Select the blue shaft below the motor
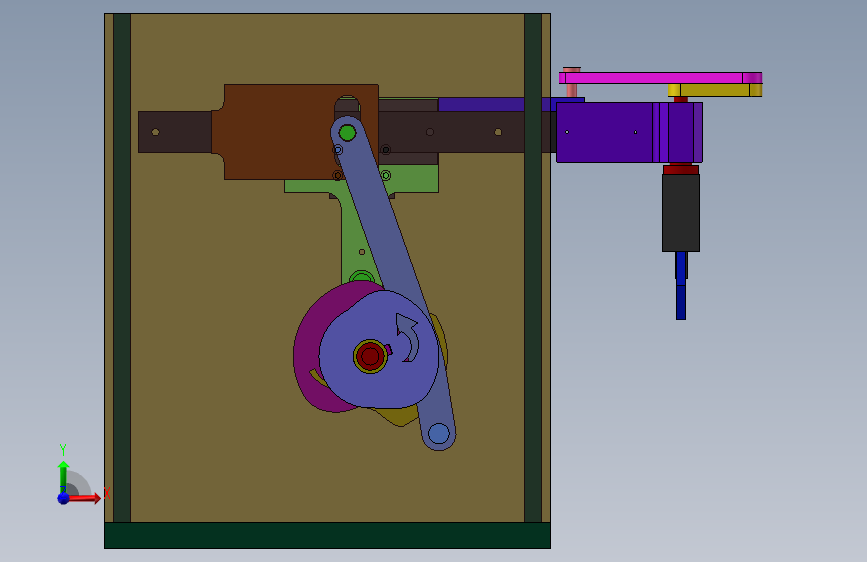 pyautogui.click(x=681, y=285)
